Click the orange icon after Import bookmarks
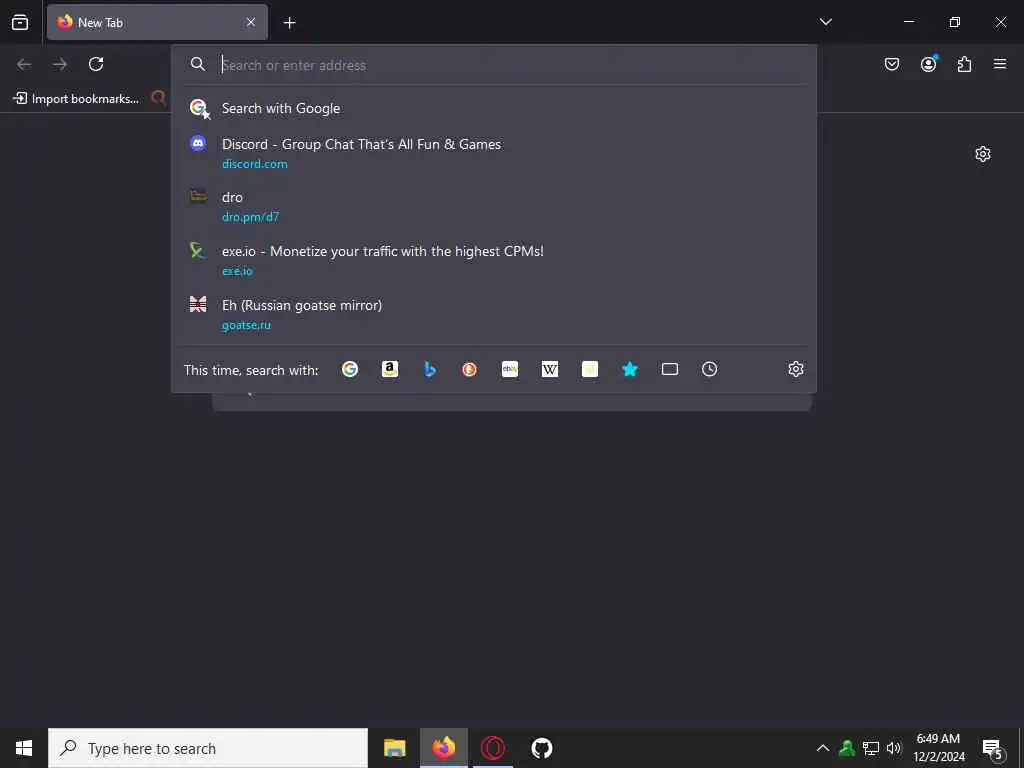1024x768 pixels. (158, 98)
